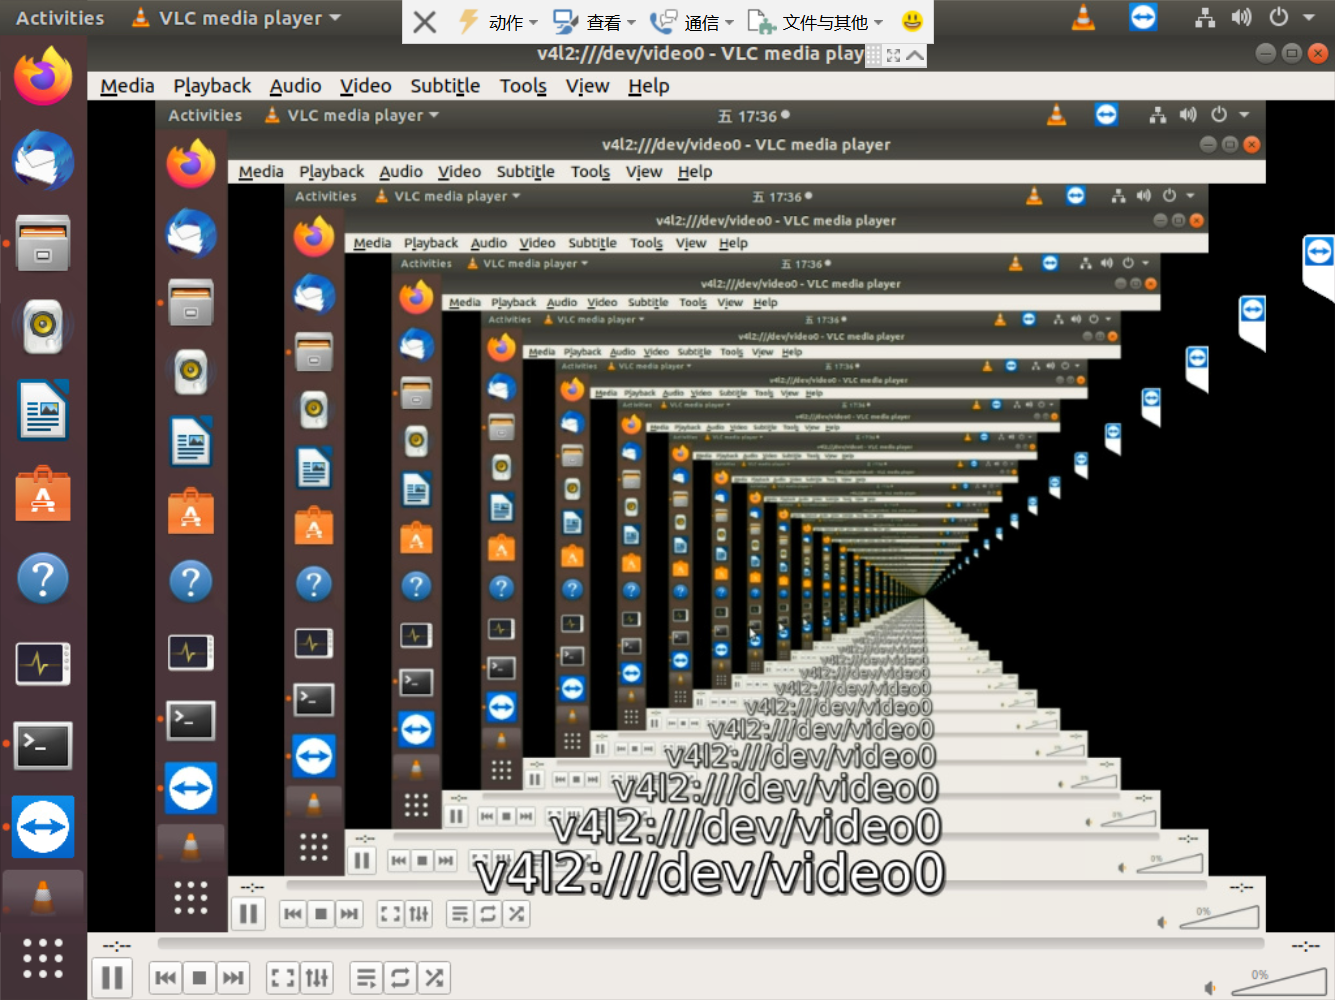Launch Firefox from the Ubuntu dock
The image size is (1335, 1000).
(x=43, y=78)
